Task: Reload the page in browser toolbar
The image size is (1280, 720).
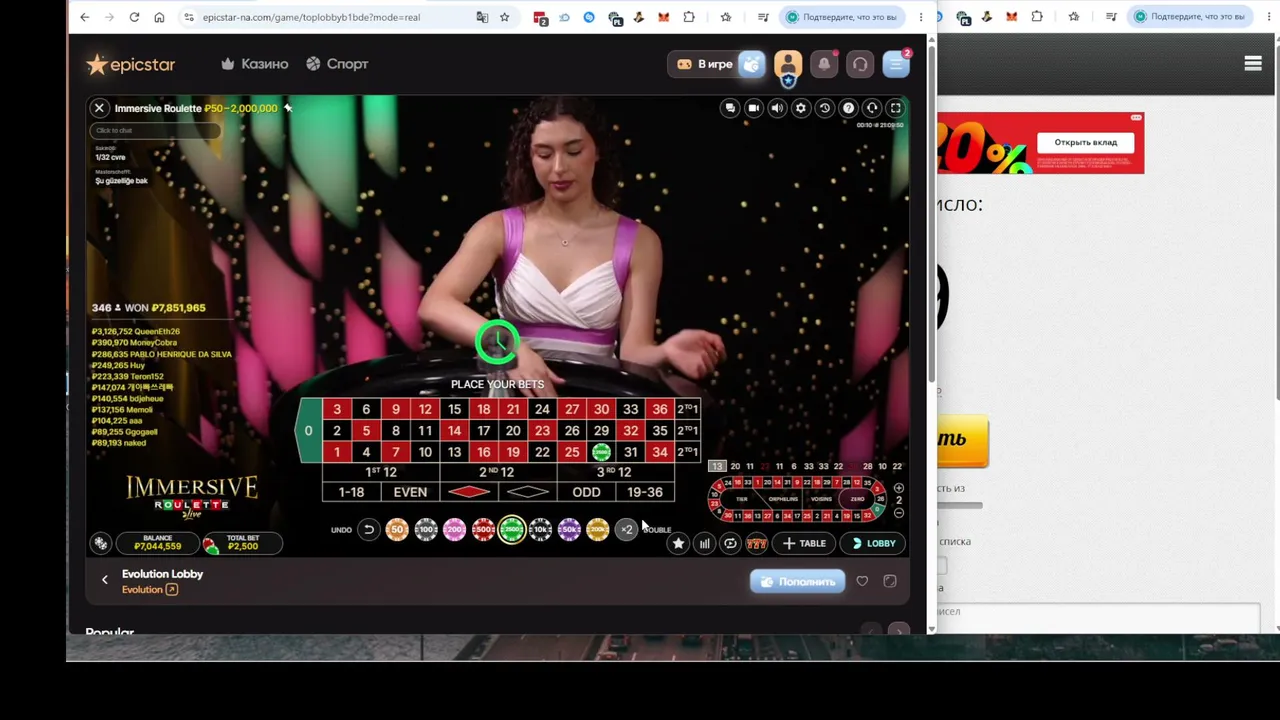Action: tap(134, 17)
